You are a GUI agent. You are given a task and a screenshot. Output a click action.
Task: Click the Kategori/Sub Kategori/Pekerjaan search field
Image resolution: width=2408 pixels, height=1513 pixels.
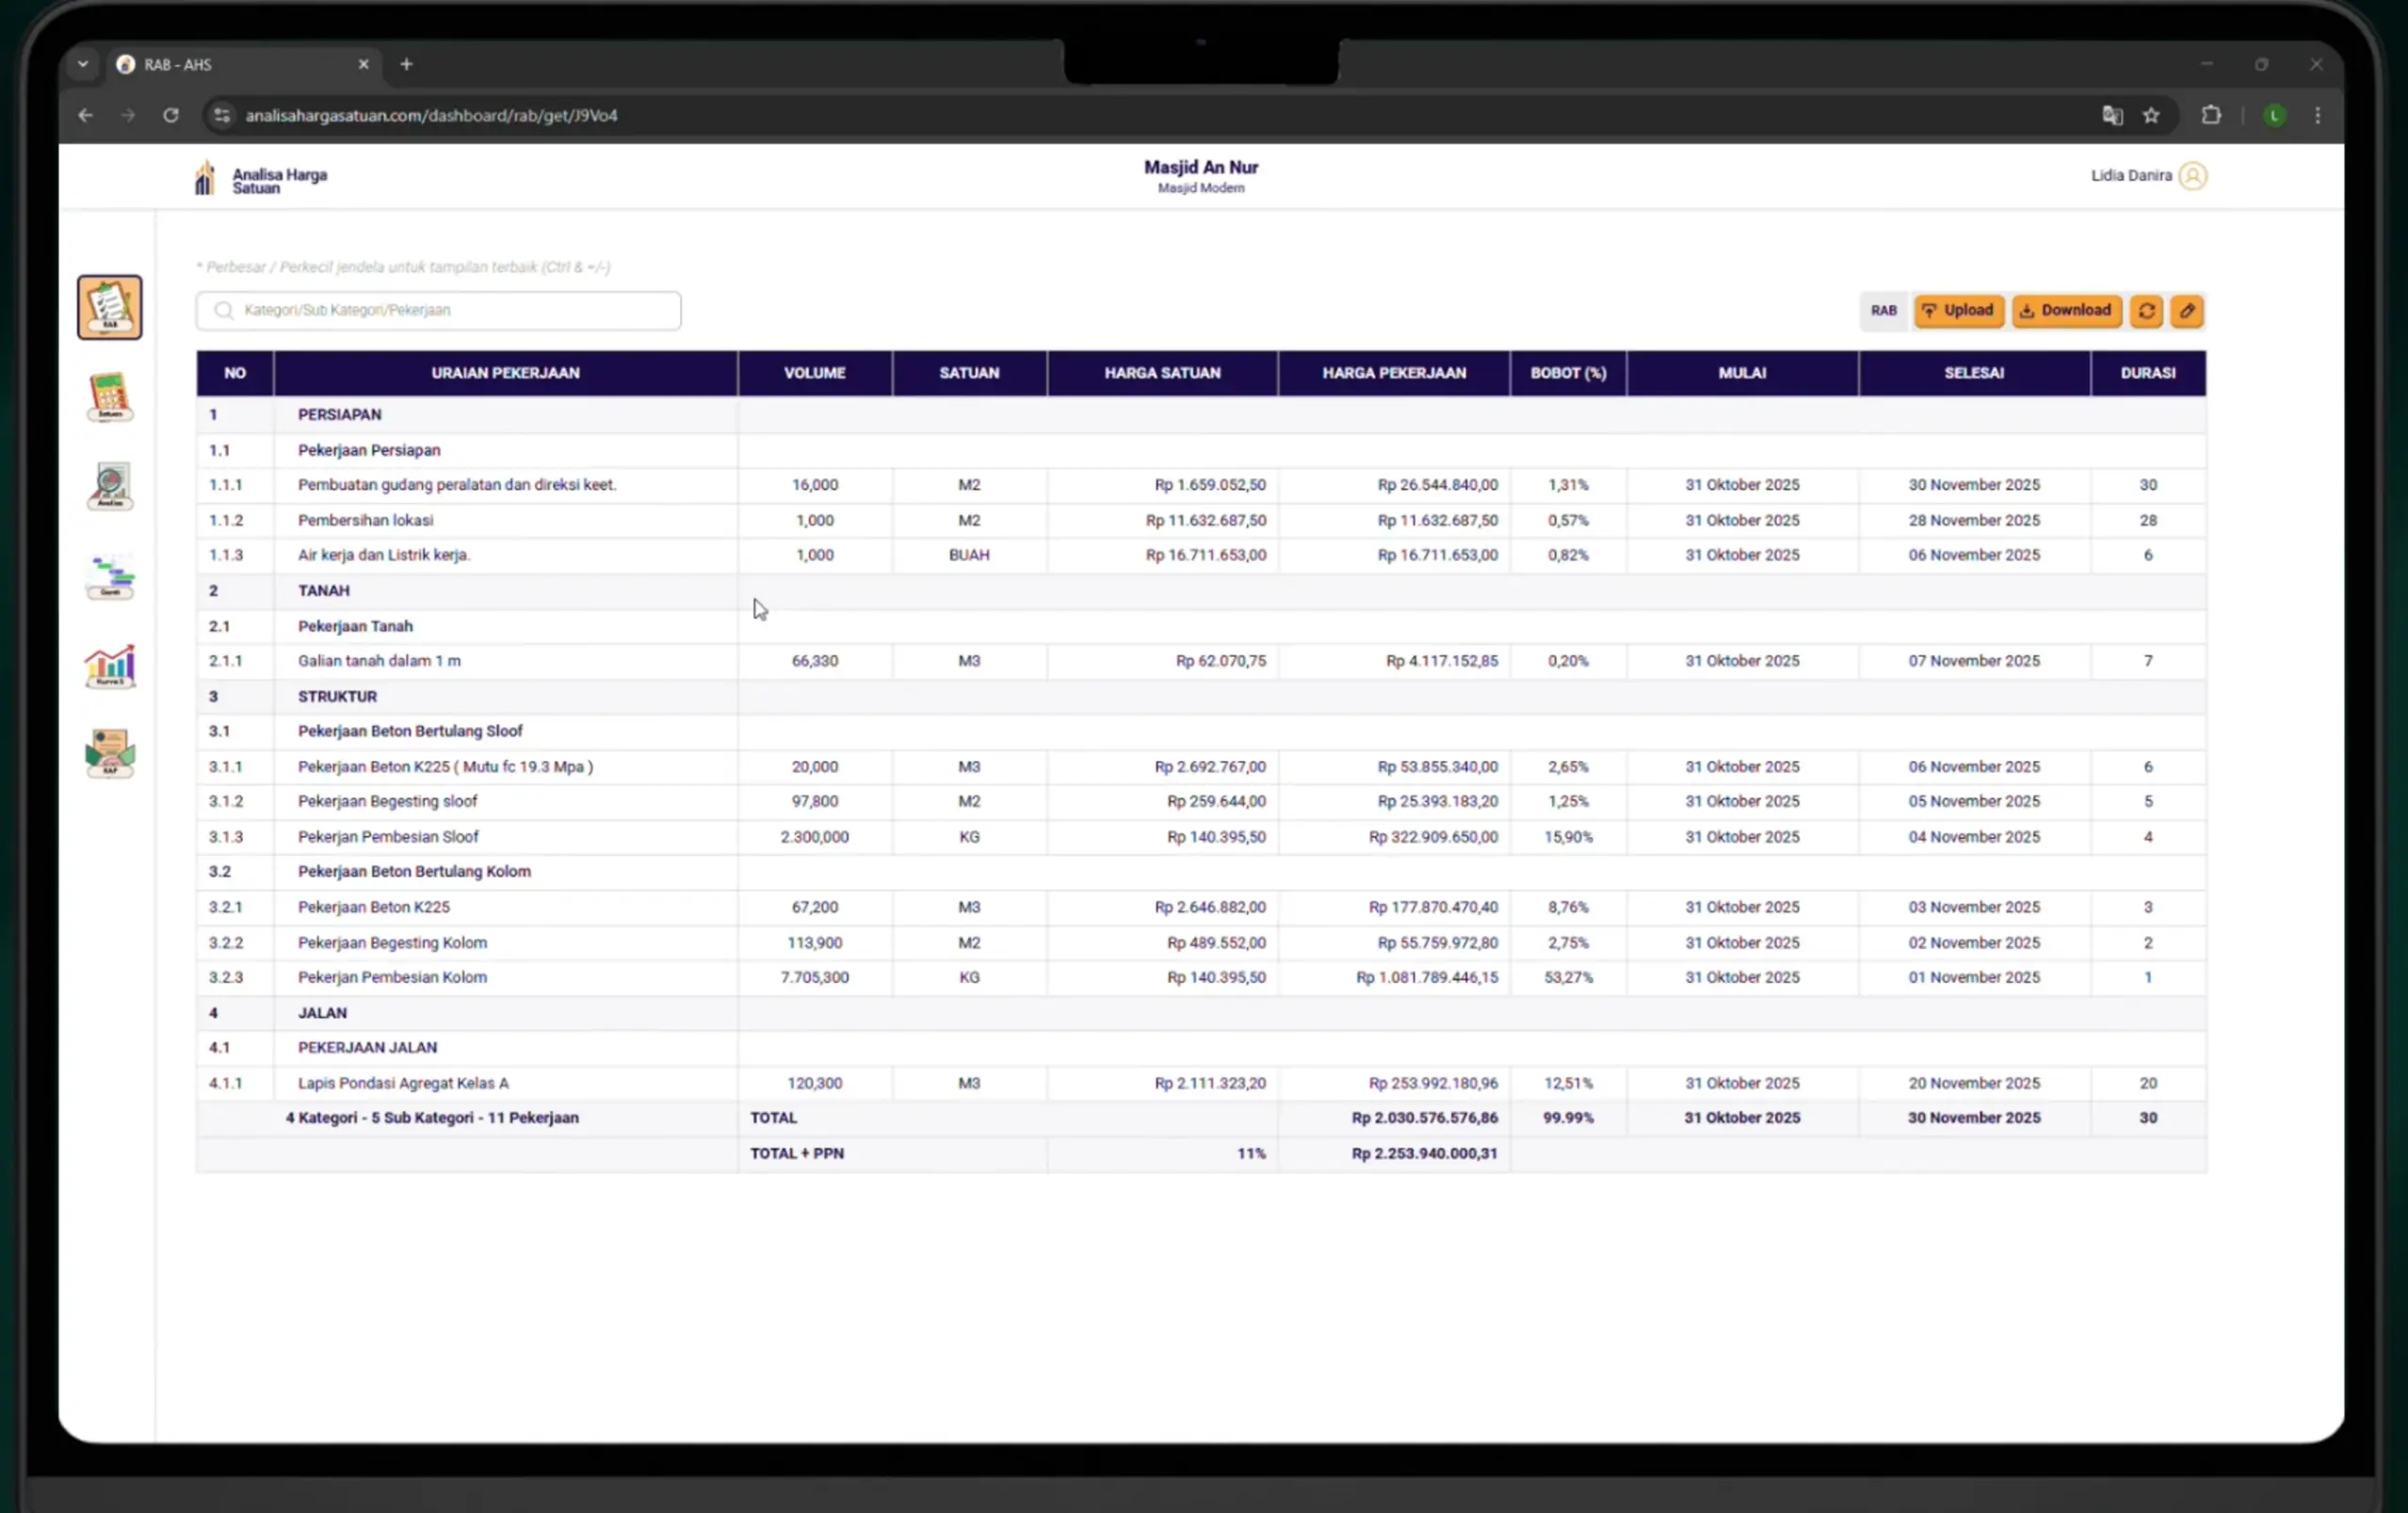pyautogui.click(x=440, y=311)
